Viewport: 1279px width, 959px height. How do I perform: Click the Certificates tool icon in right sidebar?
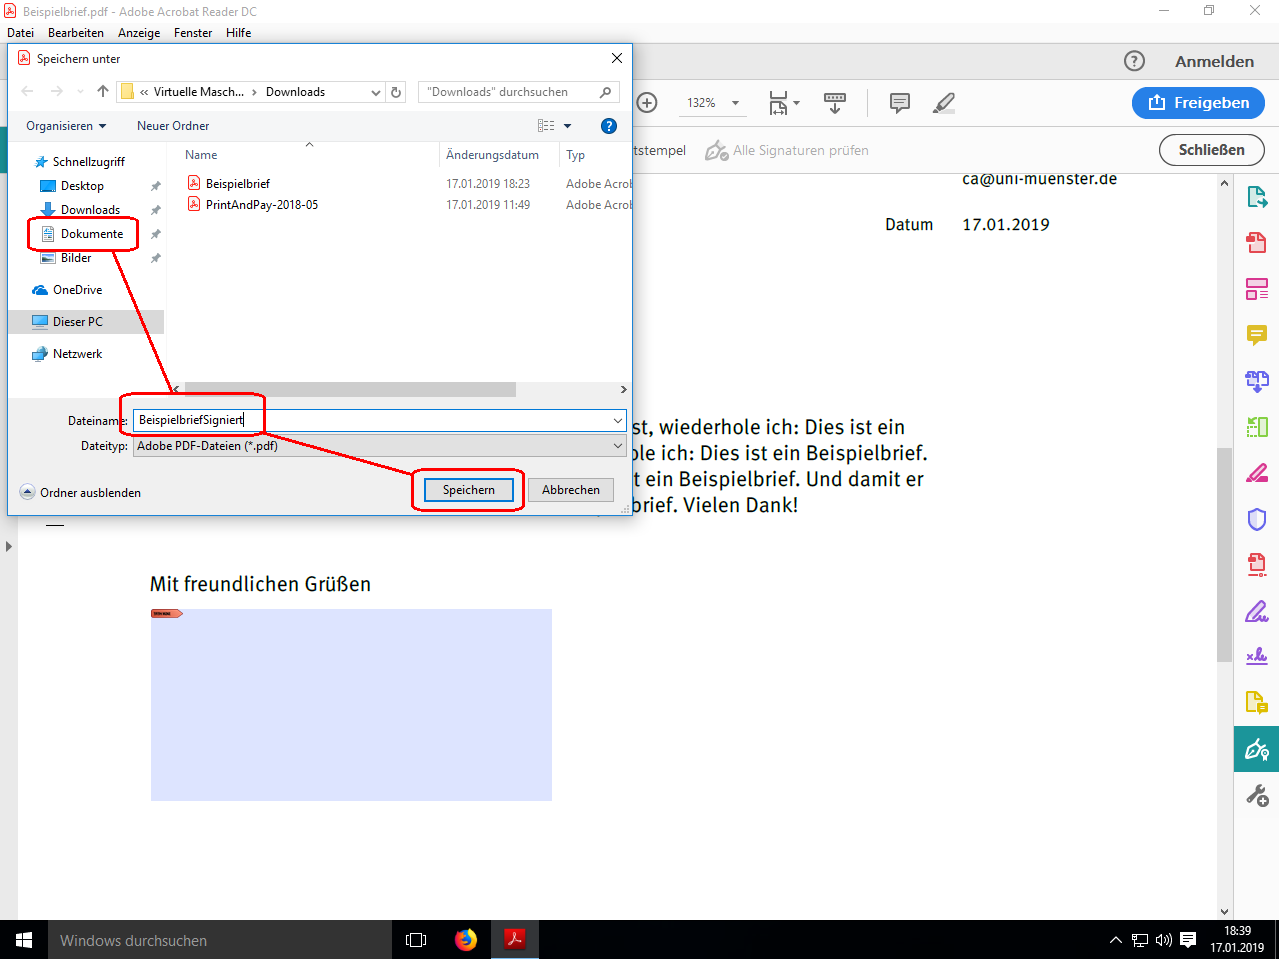pyautogui.click(x=1256, y=749)
